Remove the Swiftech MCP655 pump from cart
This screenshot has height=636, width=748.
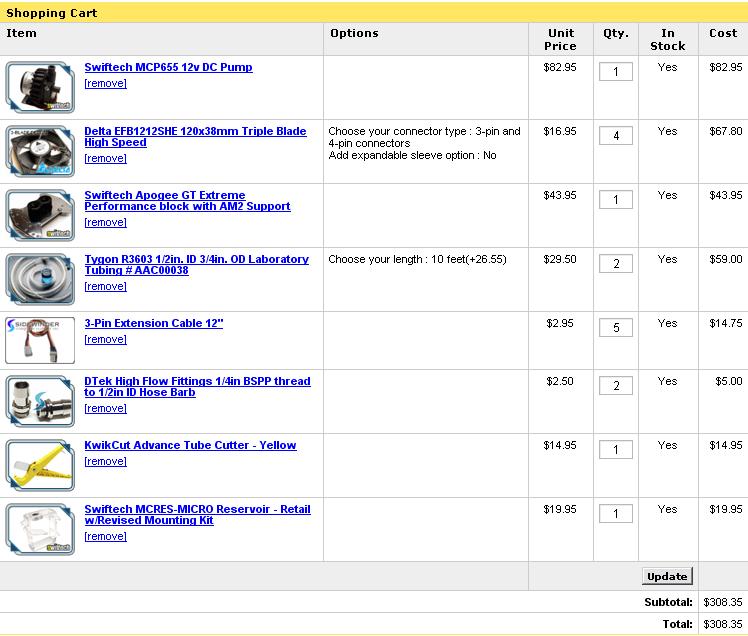105,83
